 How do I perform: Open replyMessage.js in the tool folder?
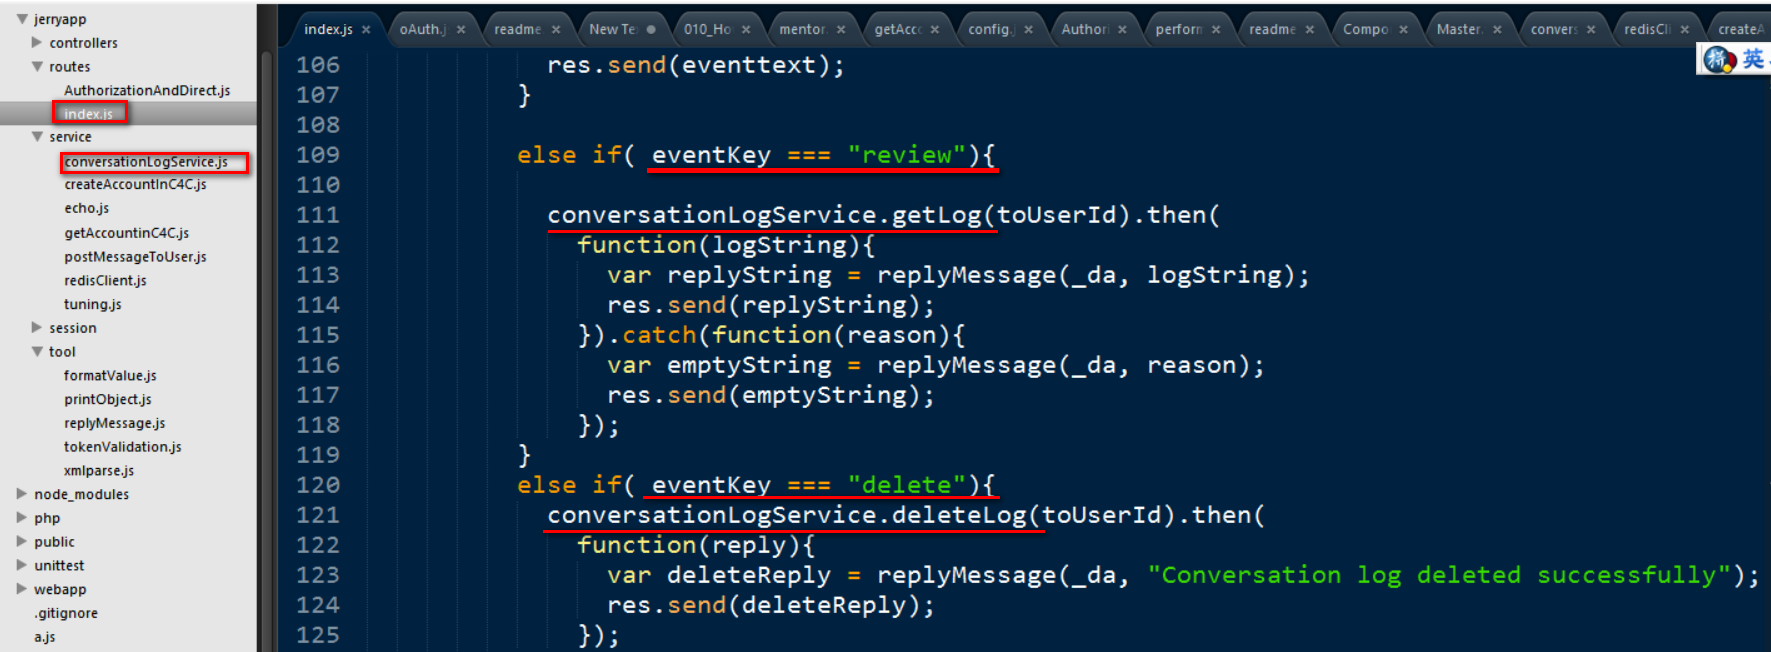click(115, 424)
